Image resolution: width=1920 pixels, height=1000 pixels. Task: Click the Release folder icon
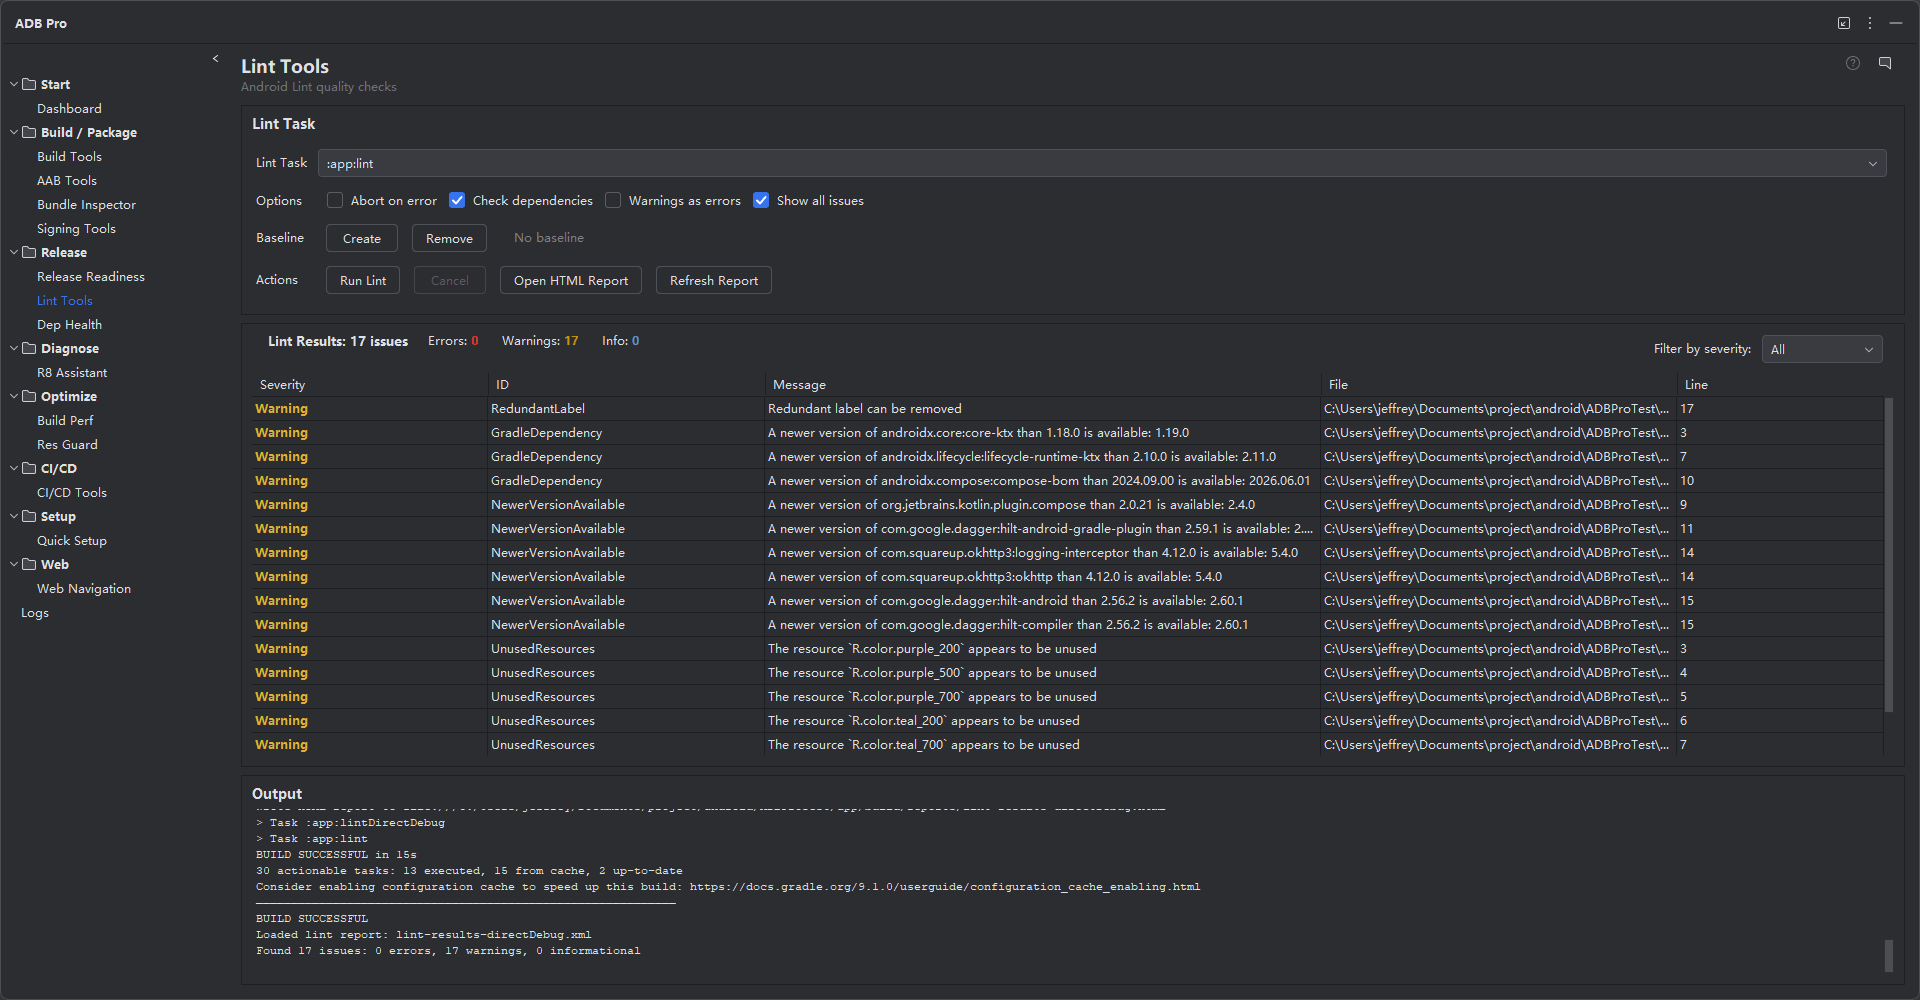(x=30, y=252)
